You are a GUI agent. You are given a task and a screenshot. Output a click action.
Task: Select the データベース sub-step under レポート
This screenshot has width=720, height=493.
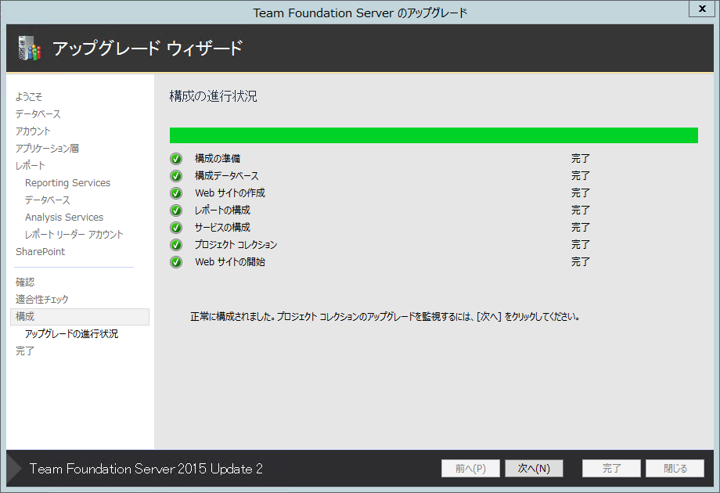(x=48, y=200)
